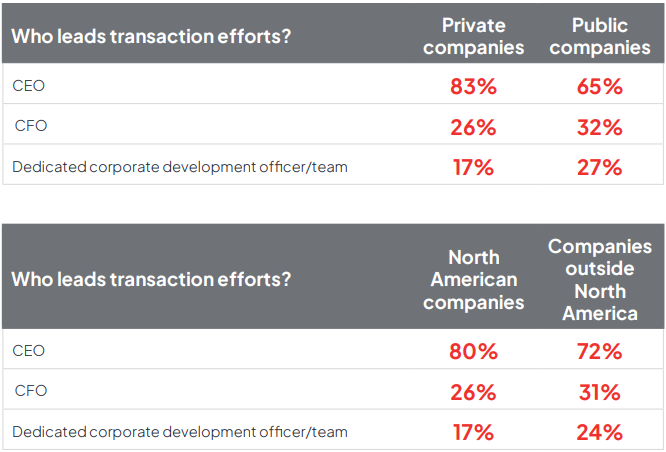The width and height of the screenshot is (666, 452).
Task: Click the 31% CFO value outside North America
Action: pos(599,391)
